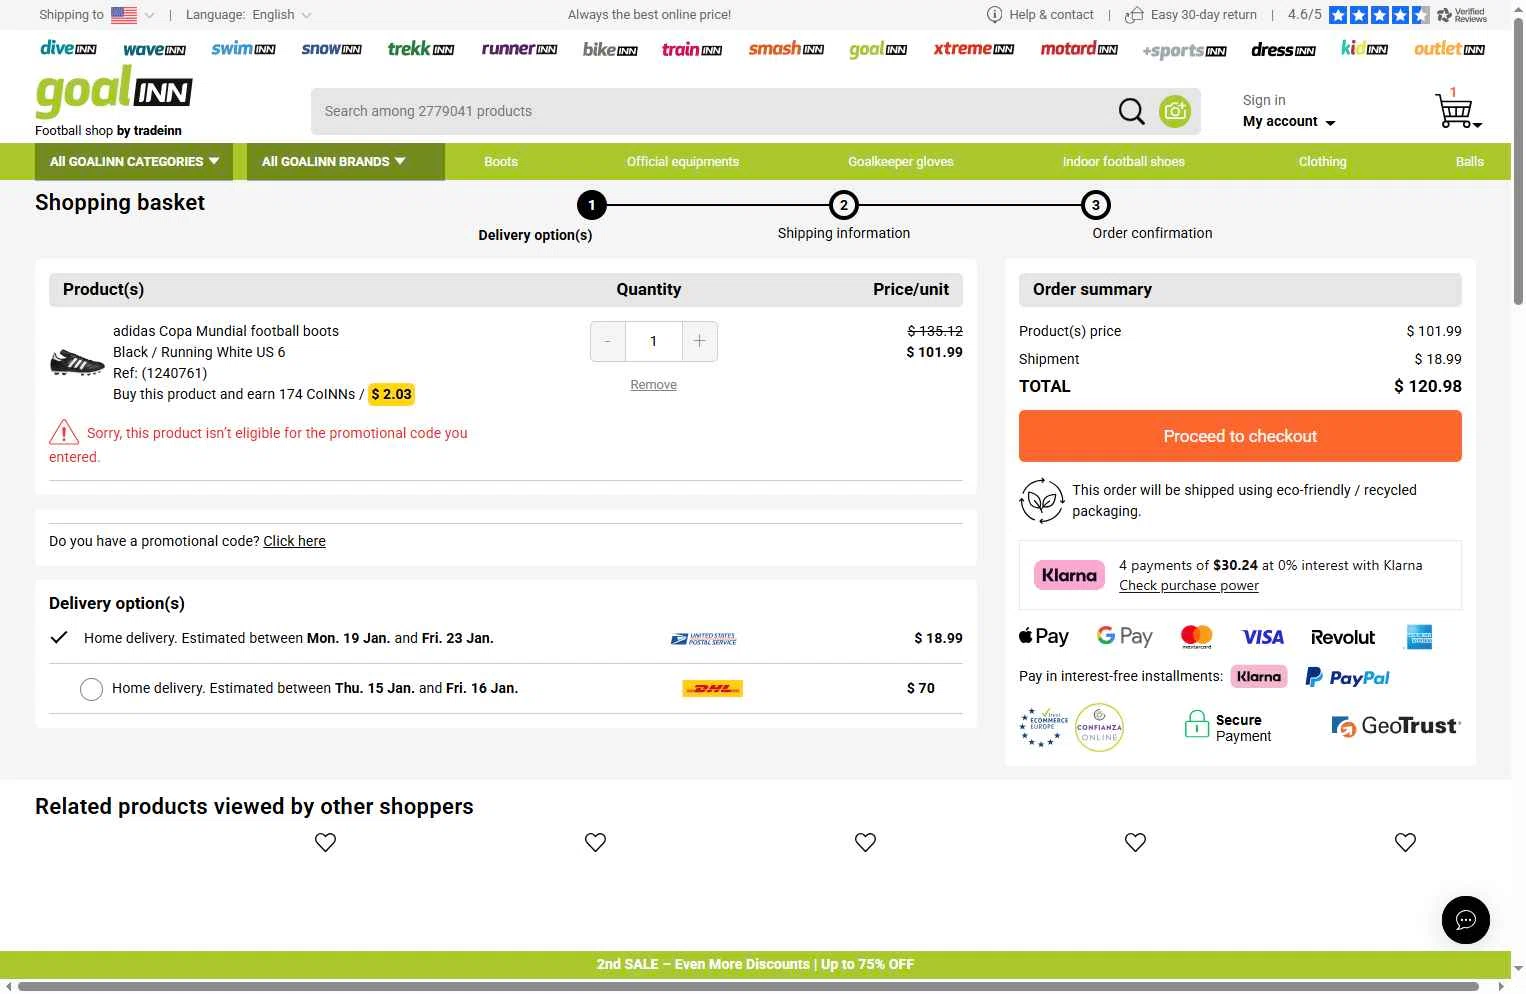Open the Balls menu item
Image resolution: width=1526 pixels, height=994 pixels.
tap(1469, 162)
